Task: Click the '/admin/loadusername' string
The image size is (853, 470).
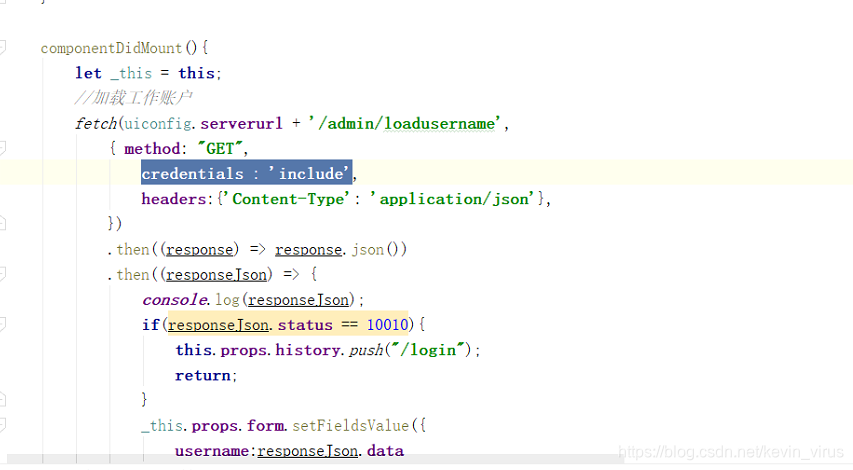Action: [x=404, y=123]
